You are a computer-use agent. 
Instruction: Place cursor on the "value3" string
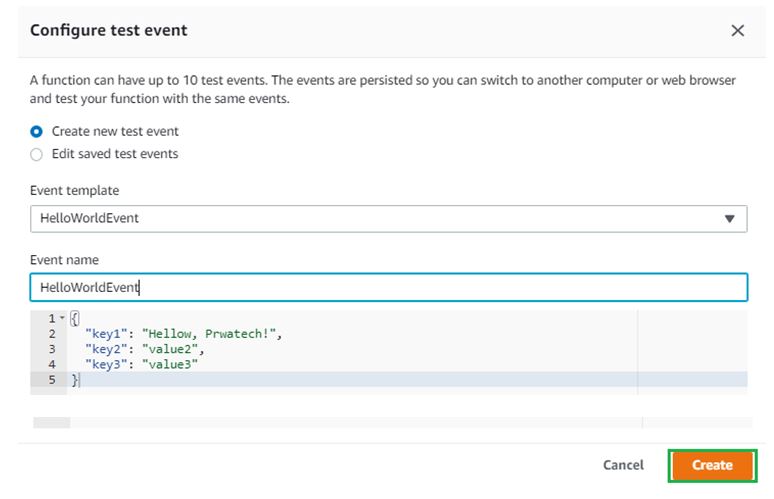(171, 364)
